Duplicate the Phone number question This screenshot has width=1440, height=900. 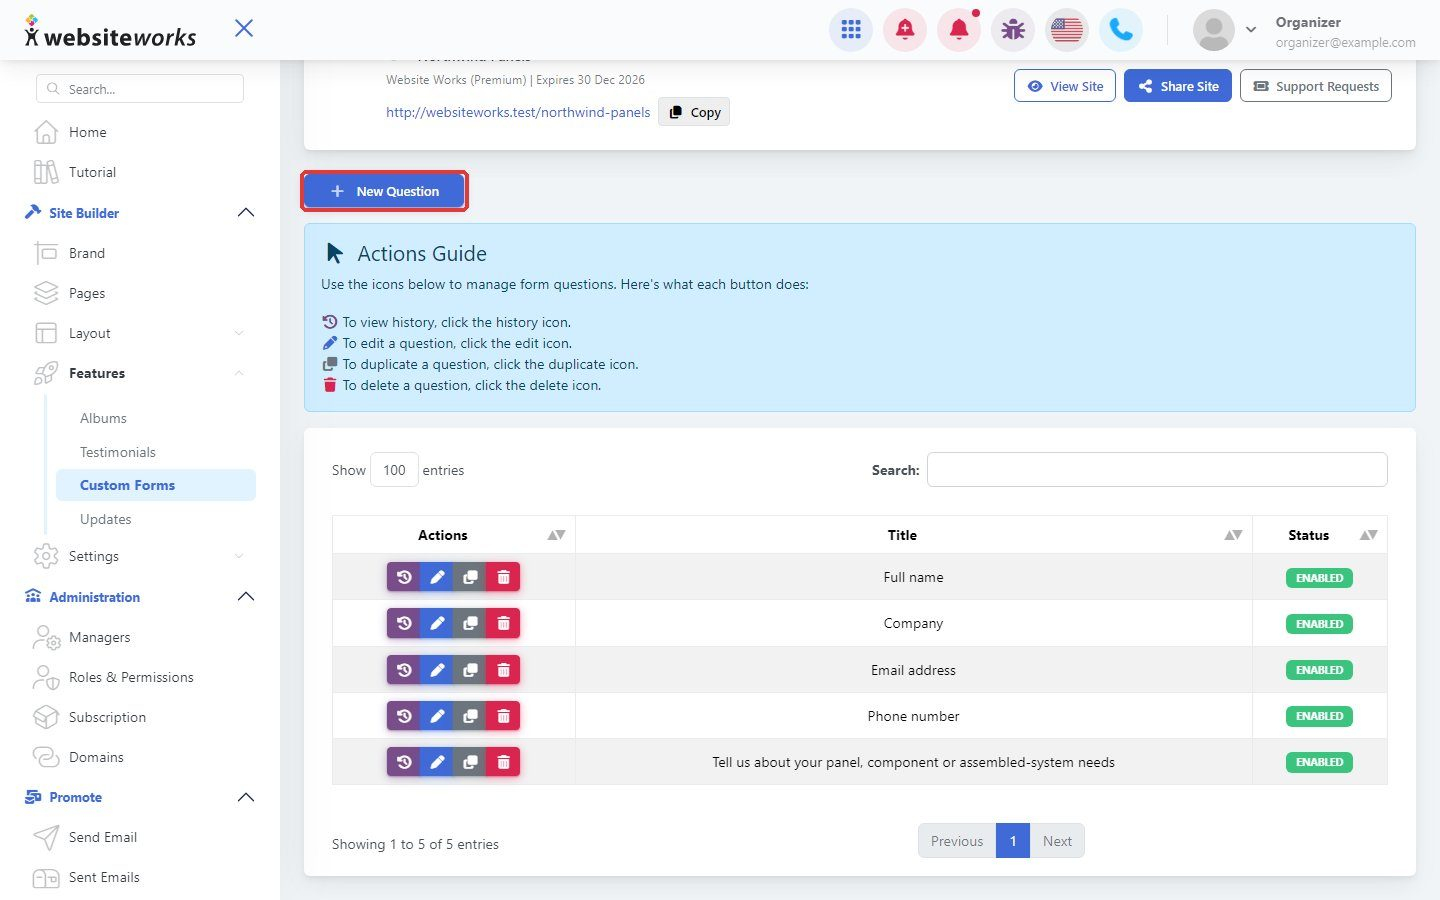[x=470, y=716]
